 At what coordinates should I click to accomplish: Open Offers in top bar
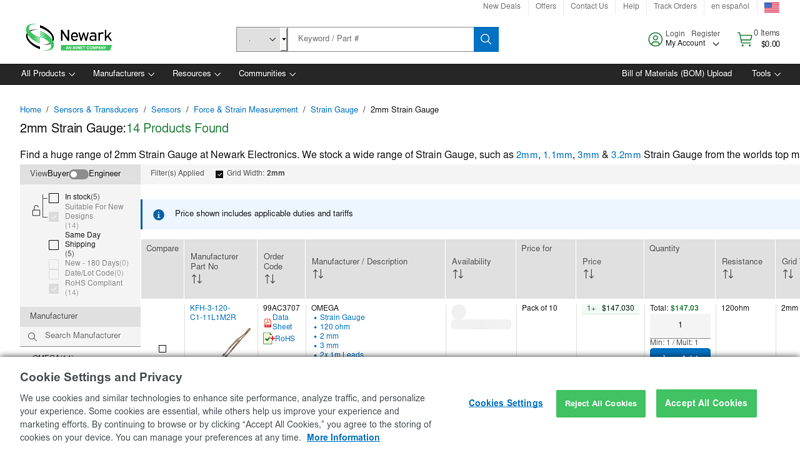tap(545, 6)
